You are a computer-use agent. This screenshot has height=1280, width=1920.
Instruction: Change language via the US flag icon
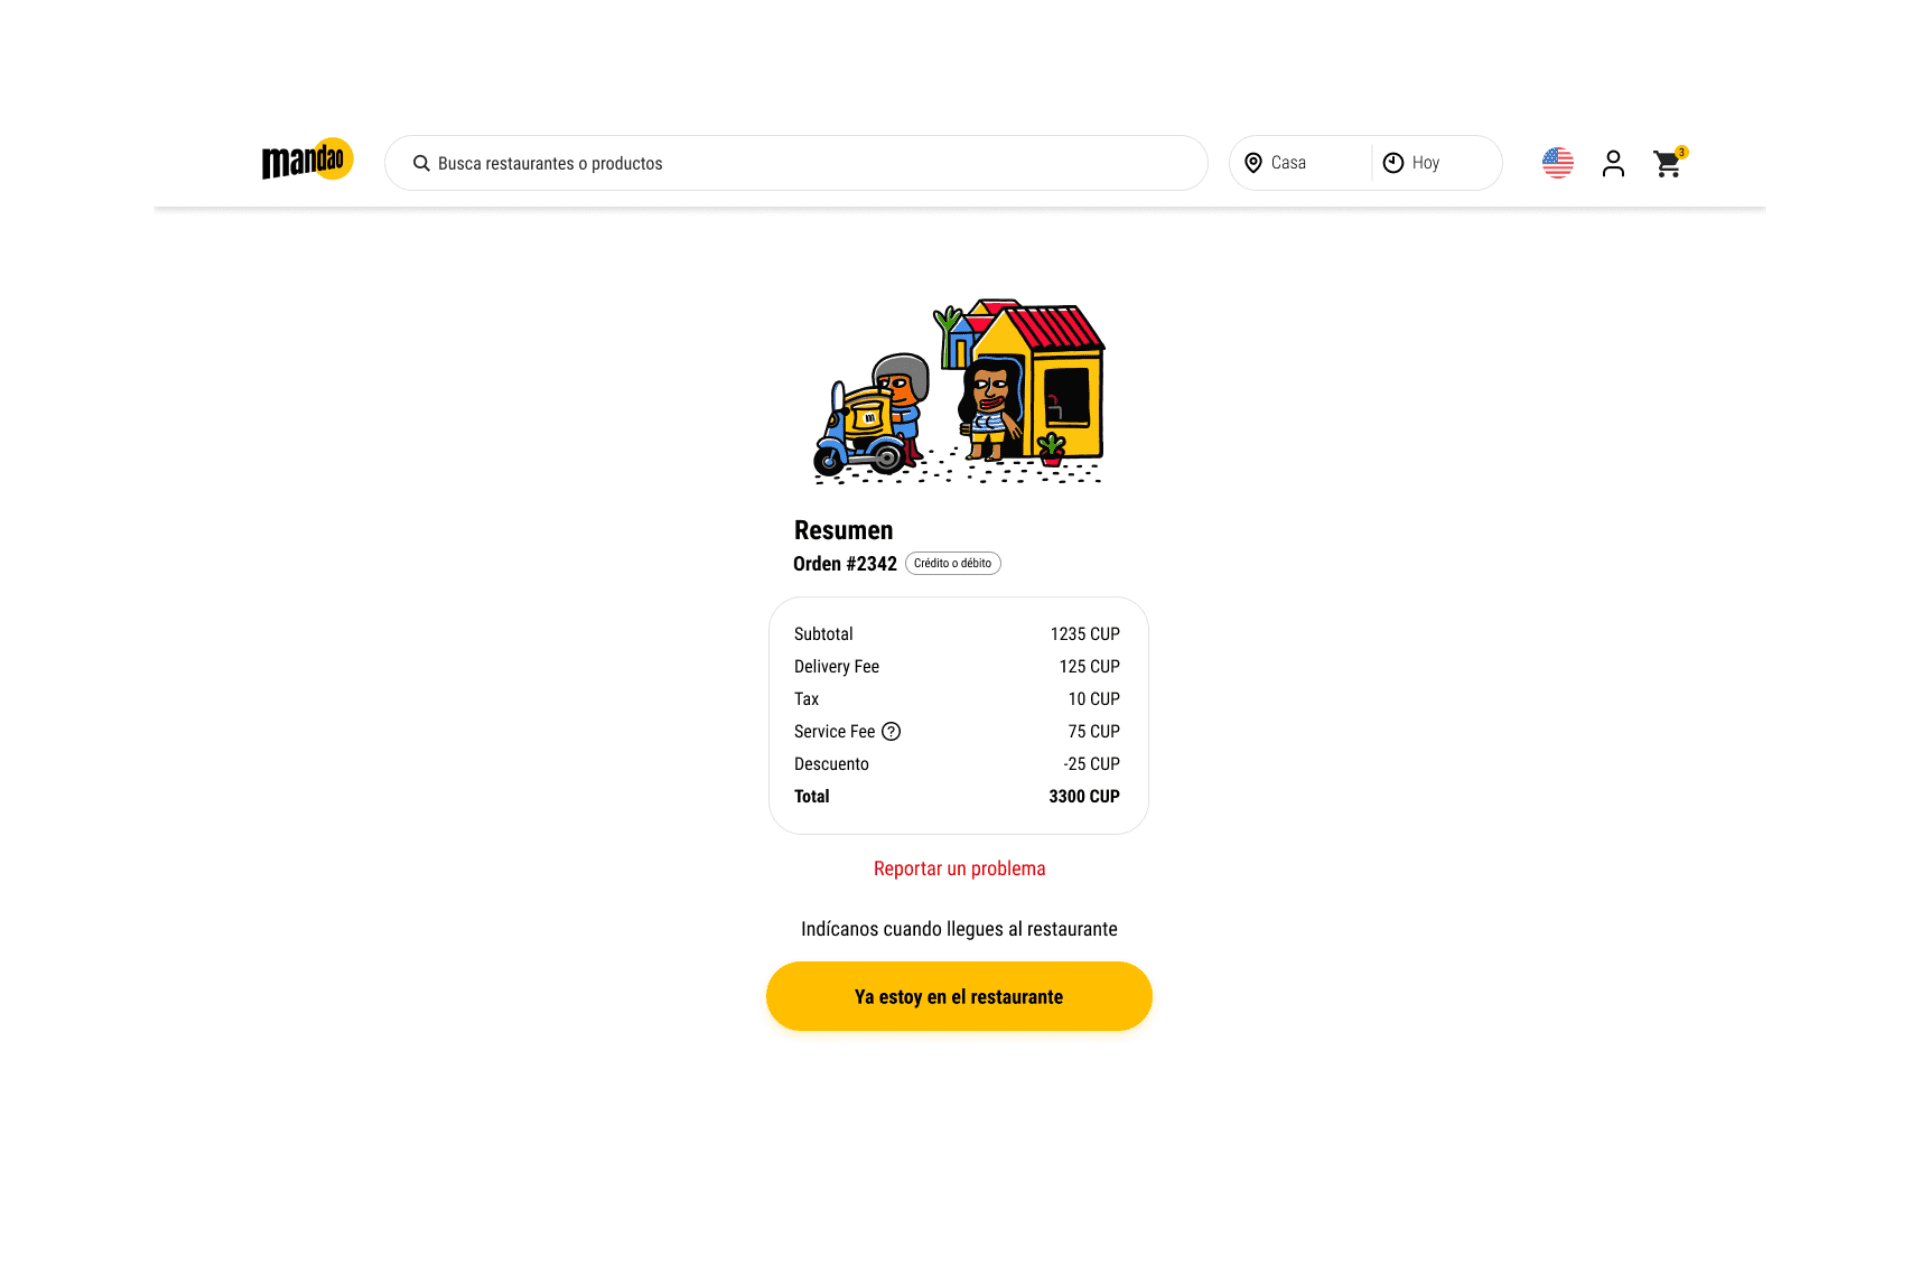coord(1558,163)
